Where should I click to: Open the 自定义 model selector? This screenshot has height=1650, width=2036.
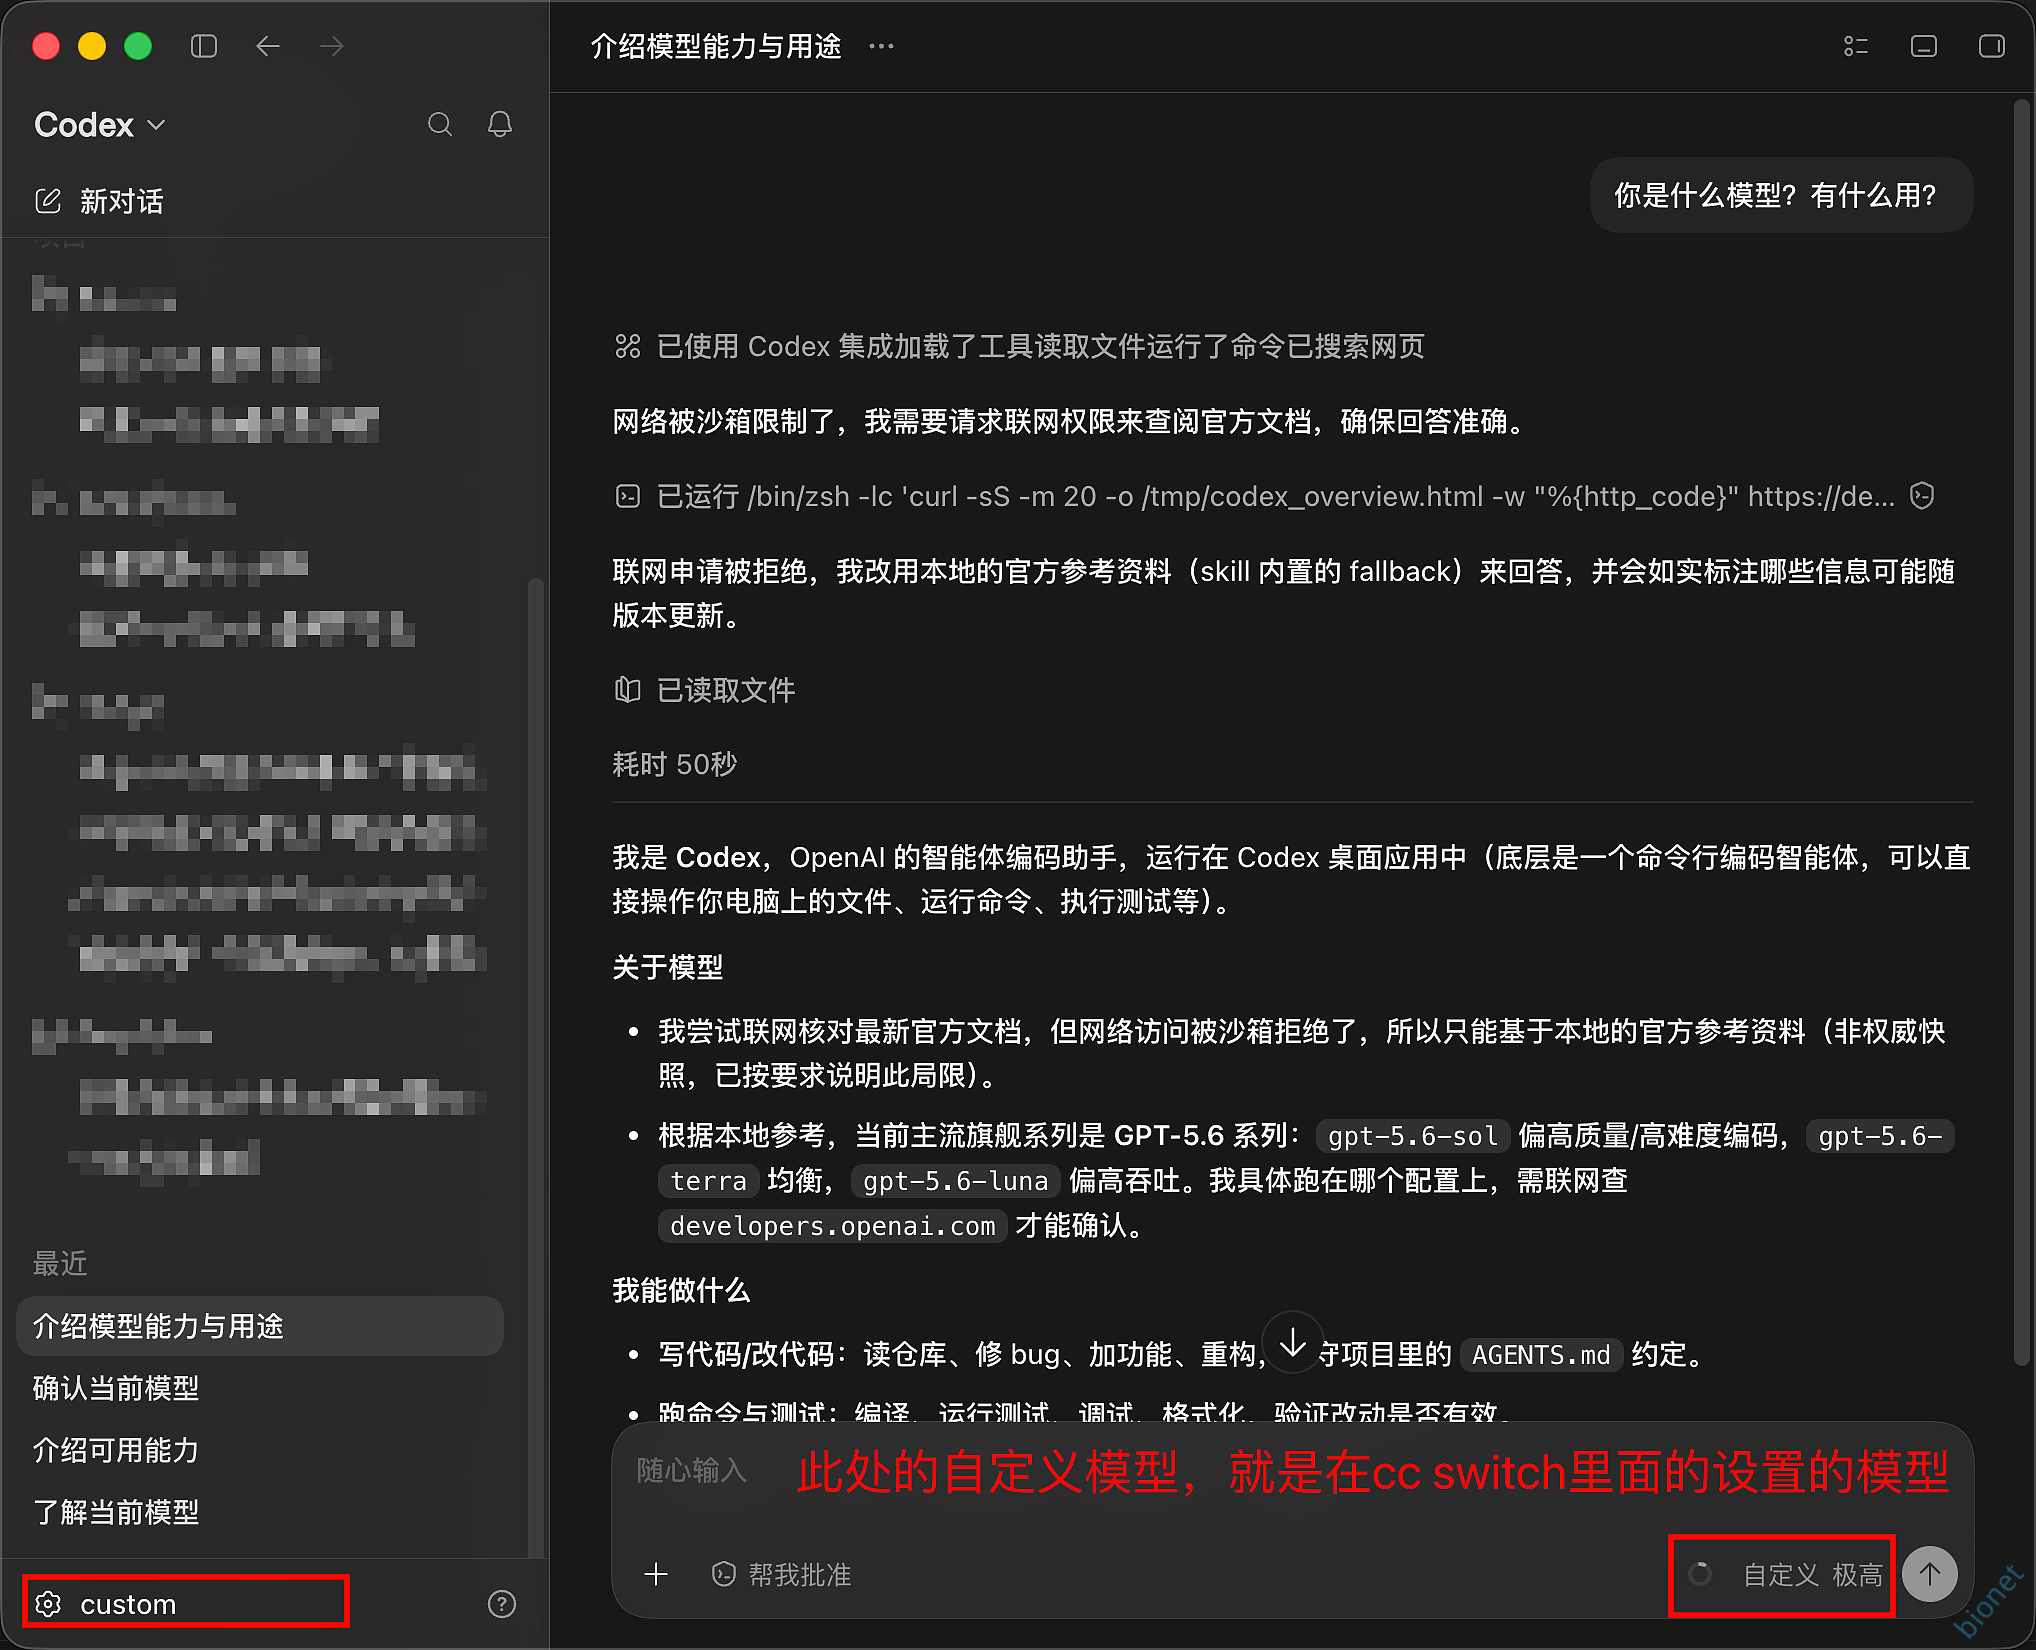point(1780,1575)
